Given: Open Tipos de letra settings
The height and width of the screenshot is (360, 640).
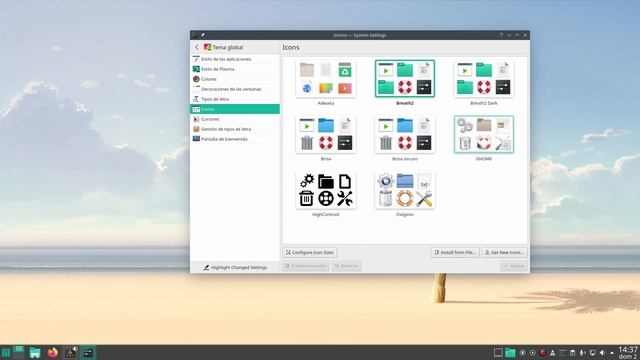Looking at the screenshot, I should pos(235,99).
